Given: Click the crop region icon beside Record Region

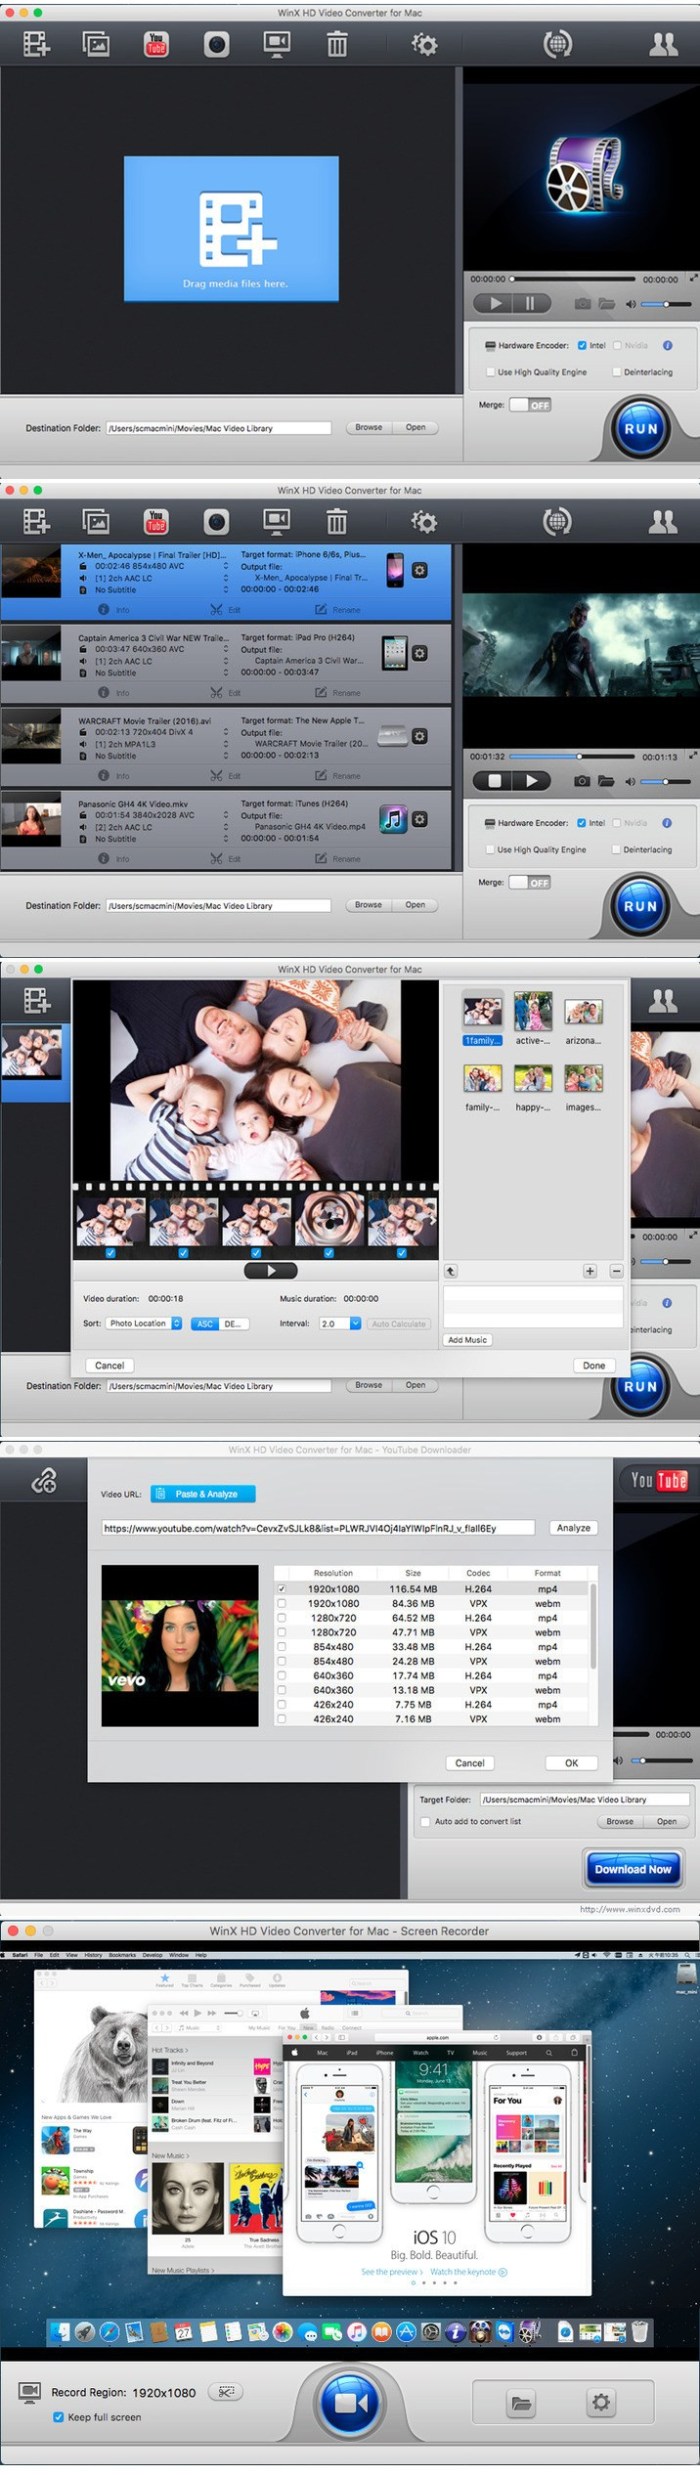Looking at the screenshot, I should [227, 2392].
